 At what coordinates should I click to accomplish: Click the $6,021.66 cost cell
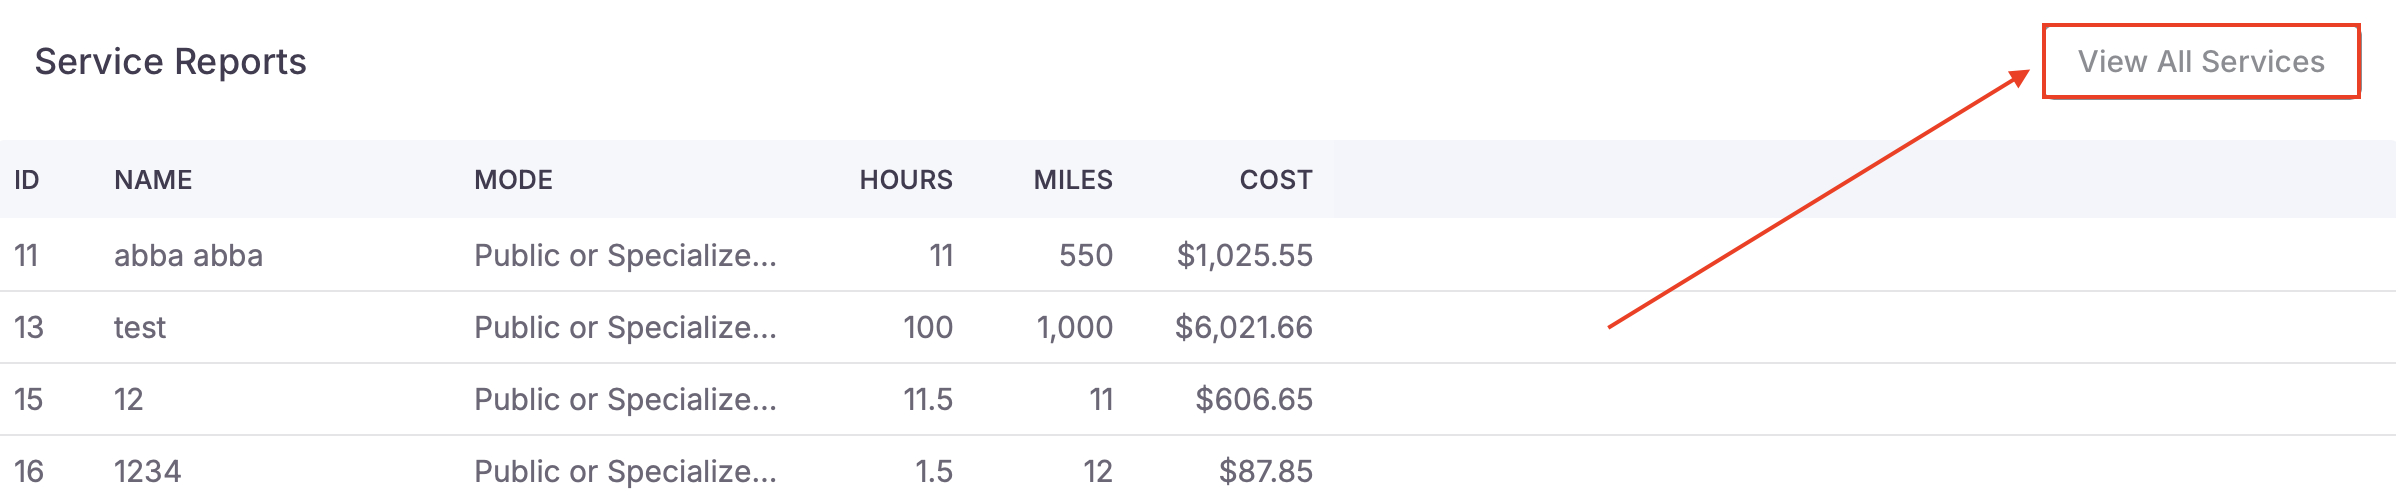pos(1243,328)
